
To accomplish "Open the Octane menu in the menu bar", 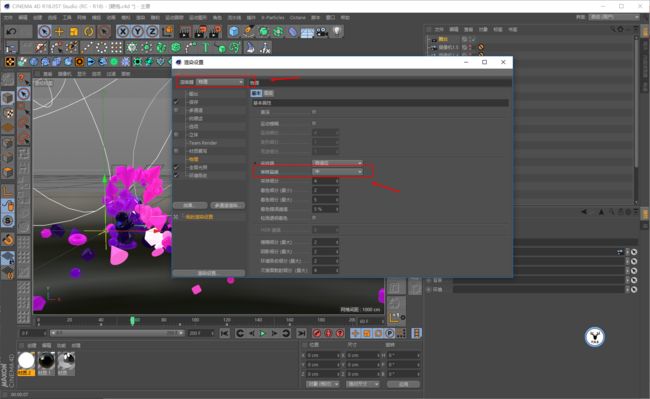I will pos(298,17).
